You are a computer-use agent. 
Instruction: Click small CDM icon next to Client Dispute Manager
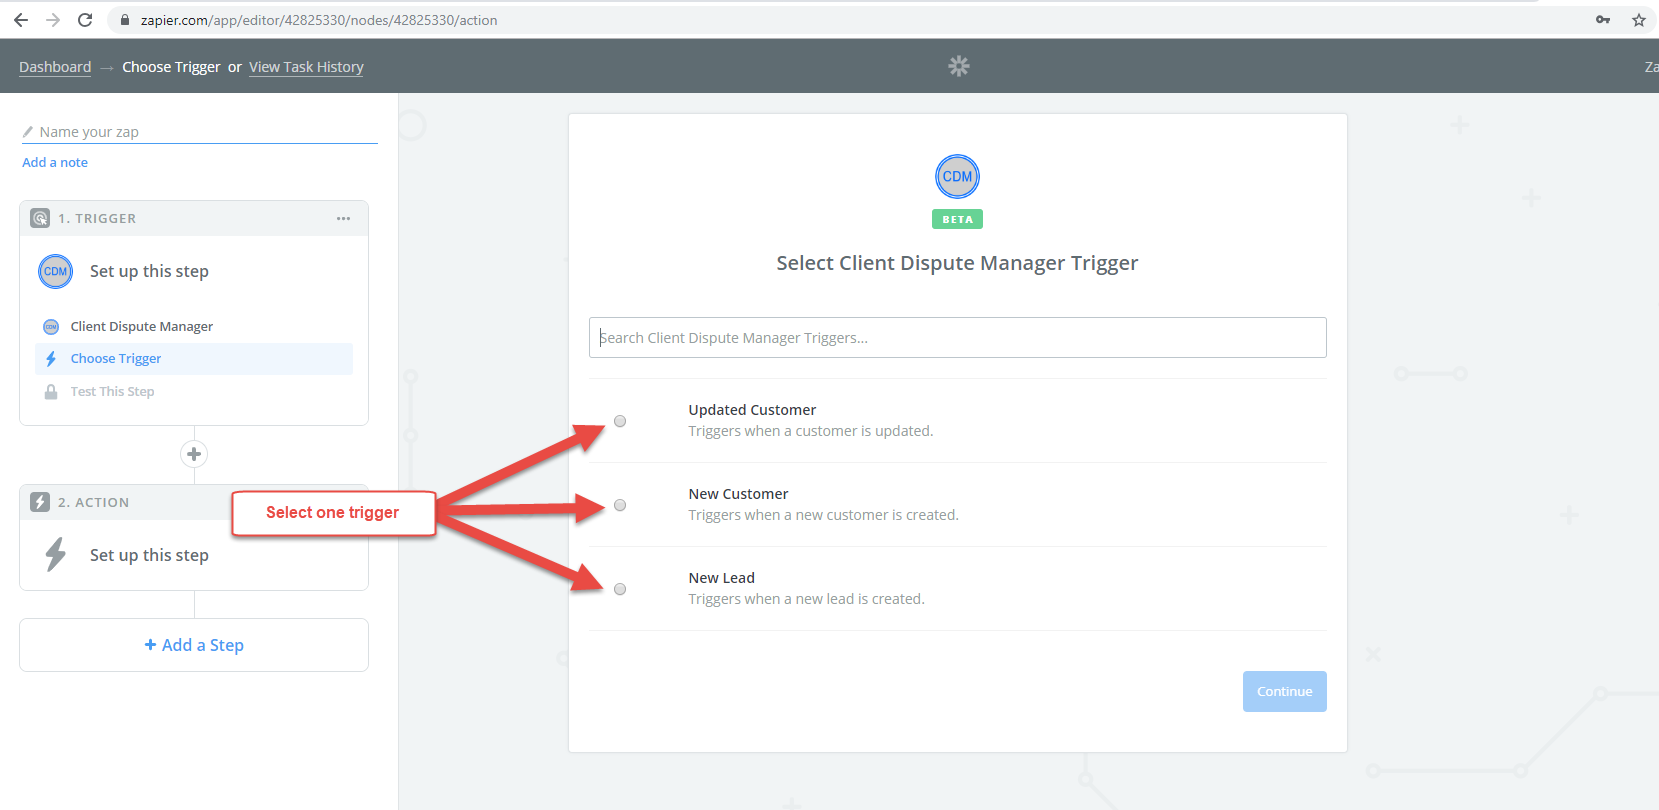[51, 327]
